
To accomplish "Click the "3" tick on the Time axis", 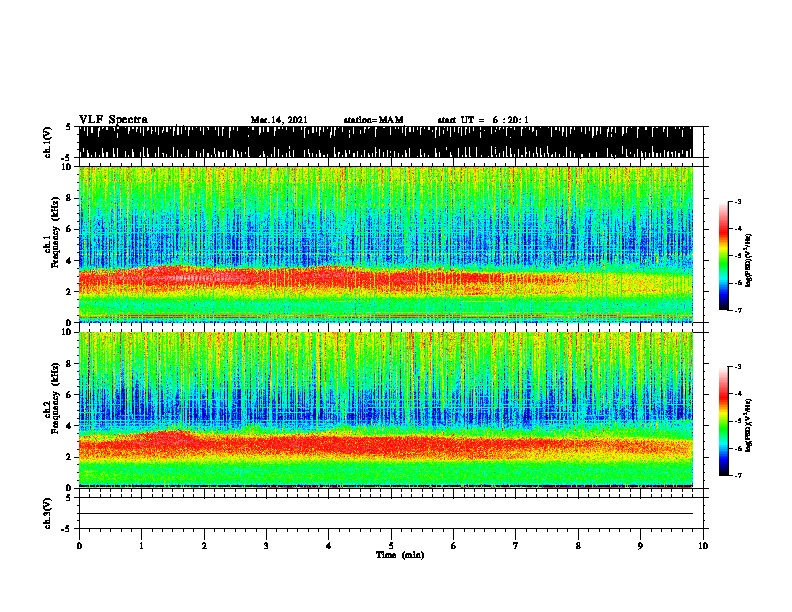I will pos(266,546).
